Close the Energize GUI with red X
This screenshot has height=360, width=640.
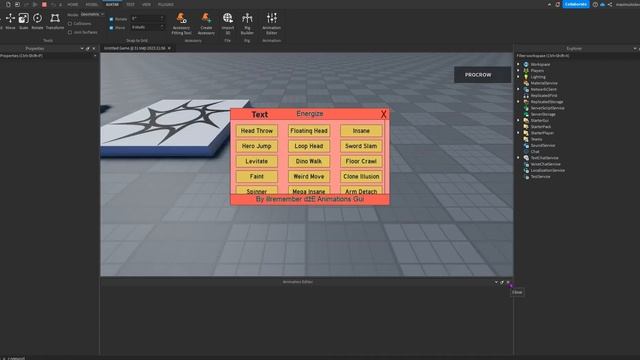(x=383, y=114)
